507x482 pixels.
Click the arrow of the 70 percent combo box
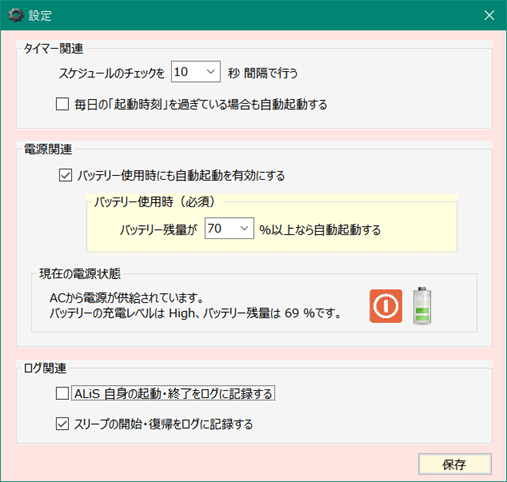pos(244,228)
